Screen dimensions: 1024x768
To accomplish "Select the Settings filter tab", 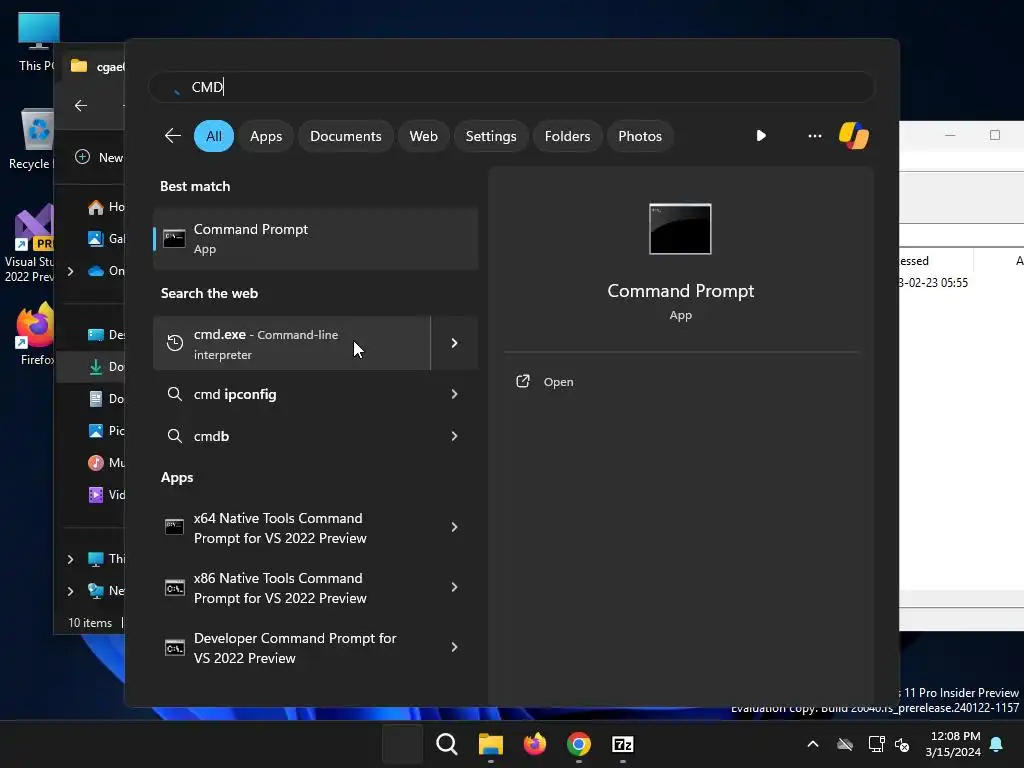I will pos(490,136).
